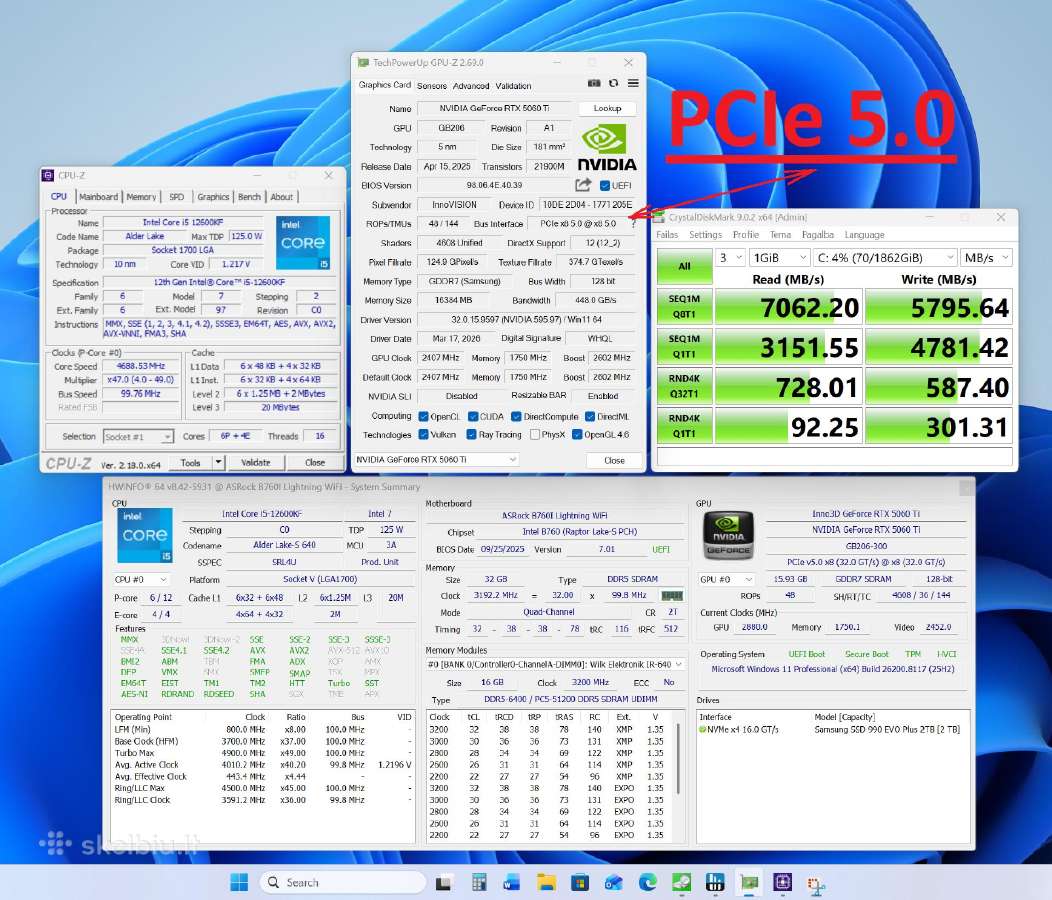Click the Close button in GPU-Z

point(614,460)
